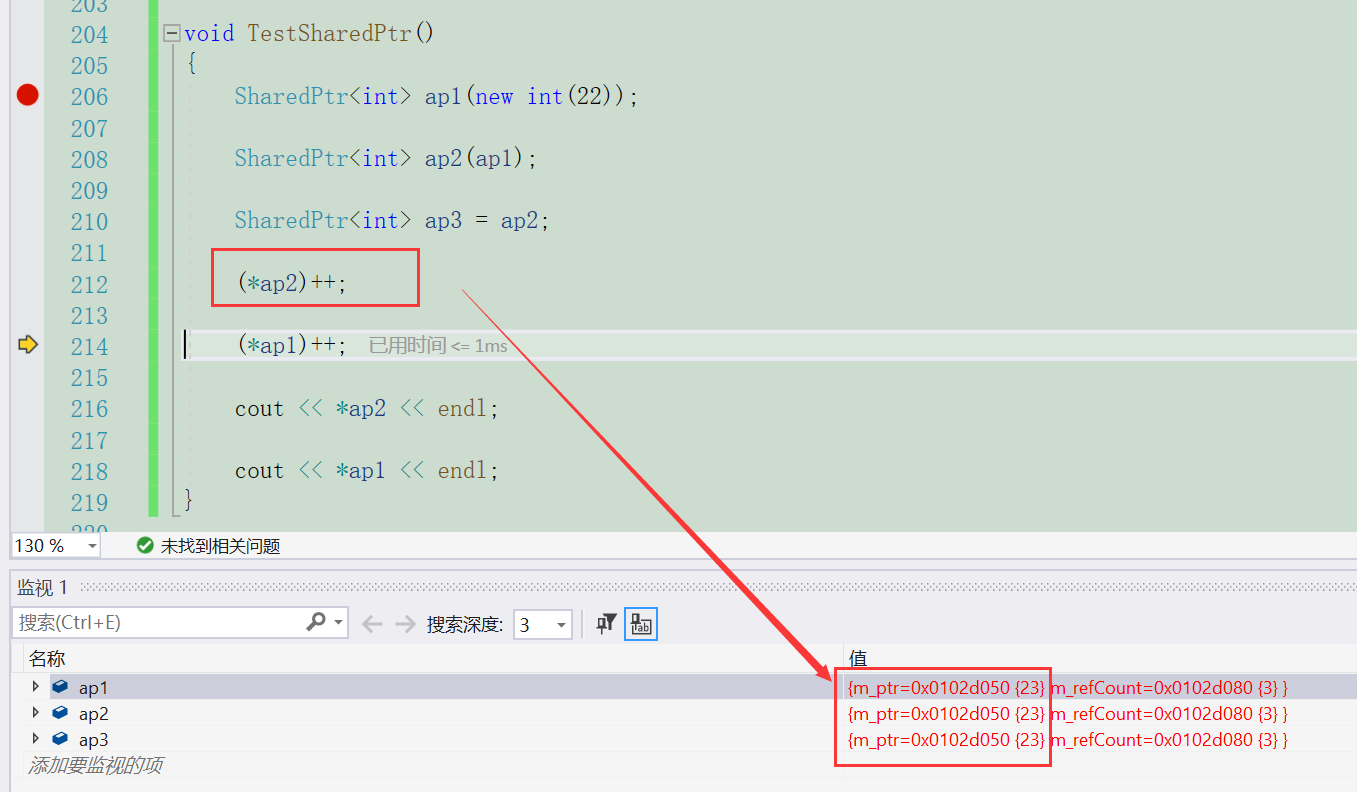
Task: Click the 已用时间 <= 1ms perf tip
Action: pos(438,346)
